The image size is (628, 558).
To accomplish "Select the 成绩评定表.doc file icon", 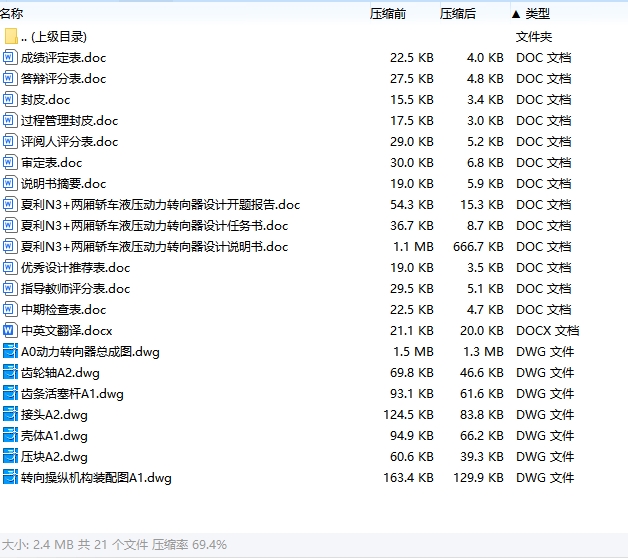I will [10, 57].
